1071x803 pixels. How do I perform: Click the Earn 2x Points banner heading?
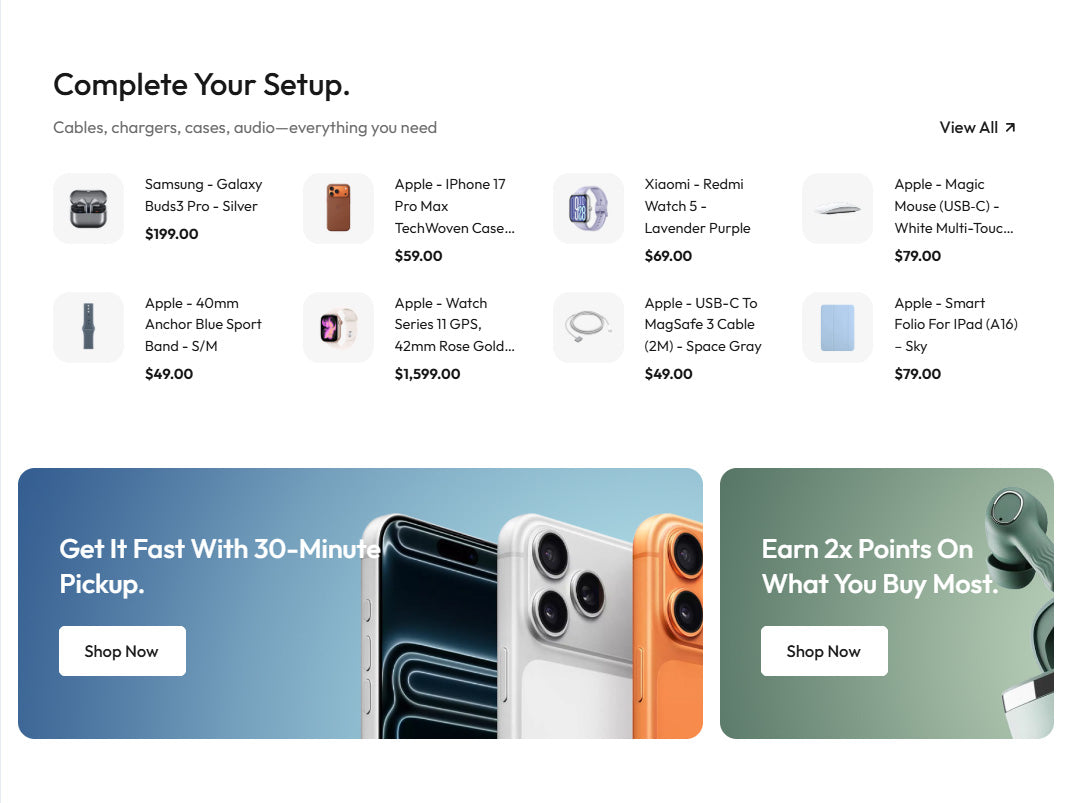(879, 566)
